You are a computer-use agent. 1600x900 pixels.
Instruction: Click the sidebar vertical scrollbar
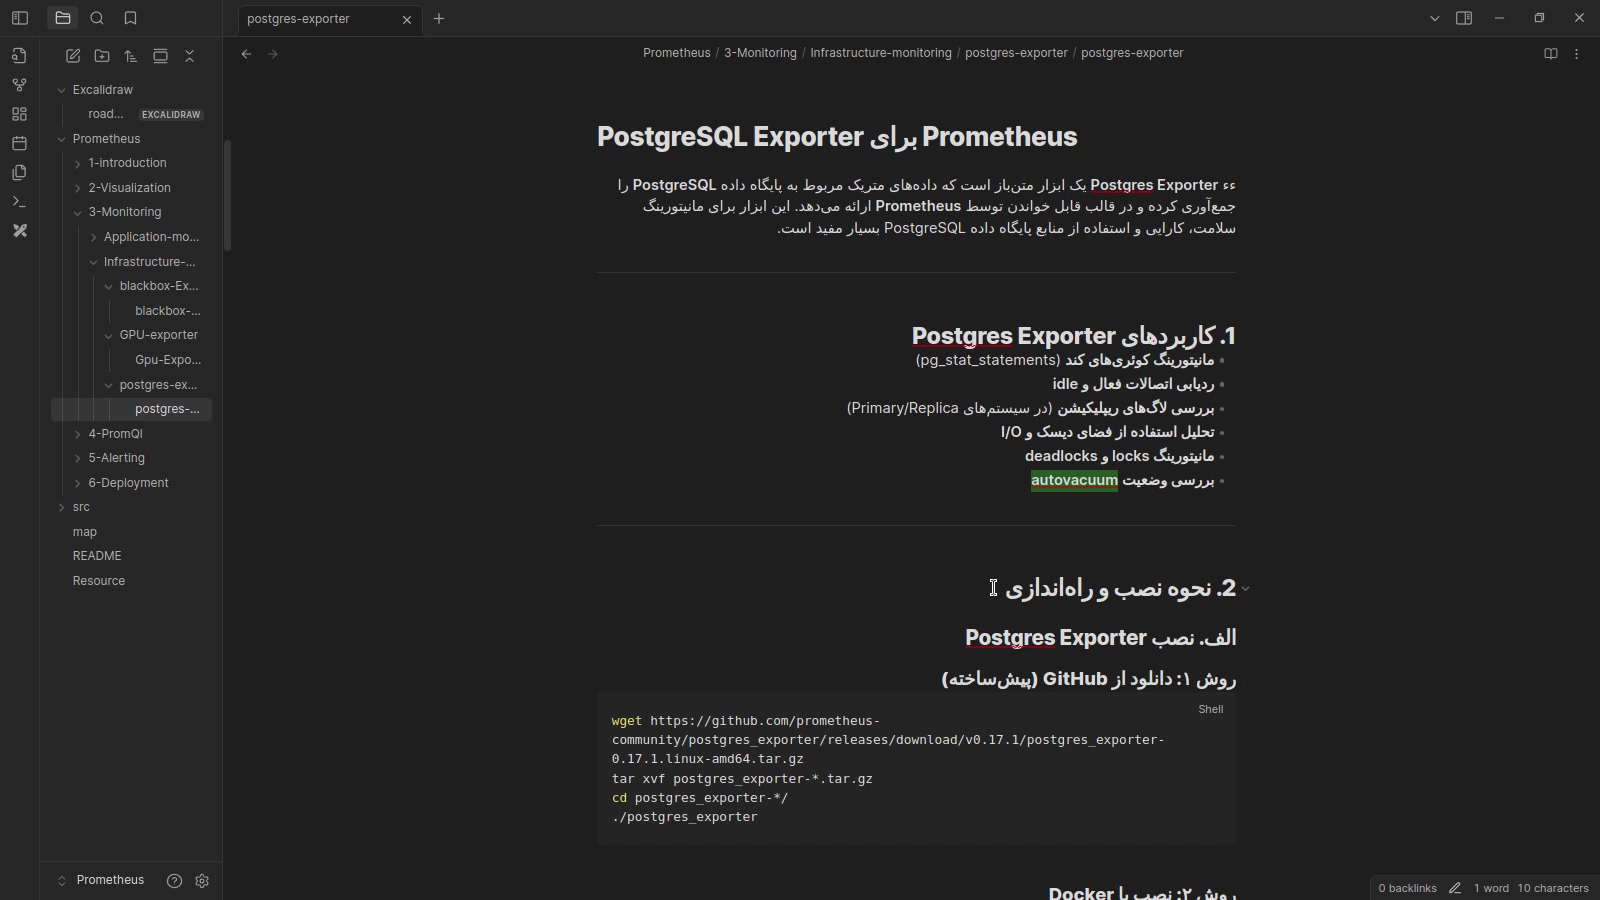coord(227,195)
